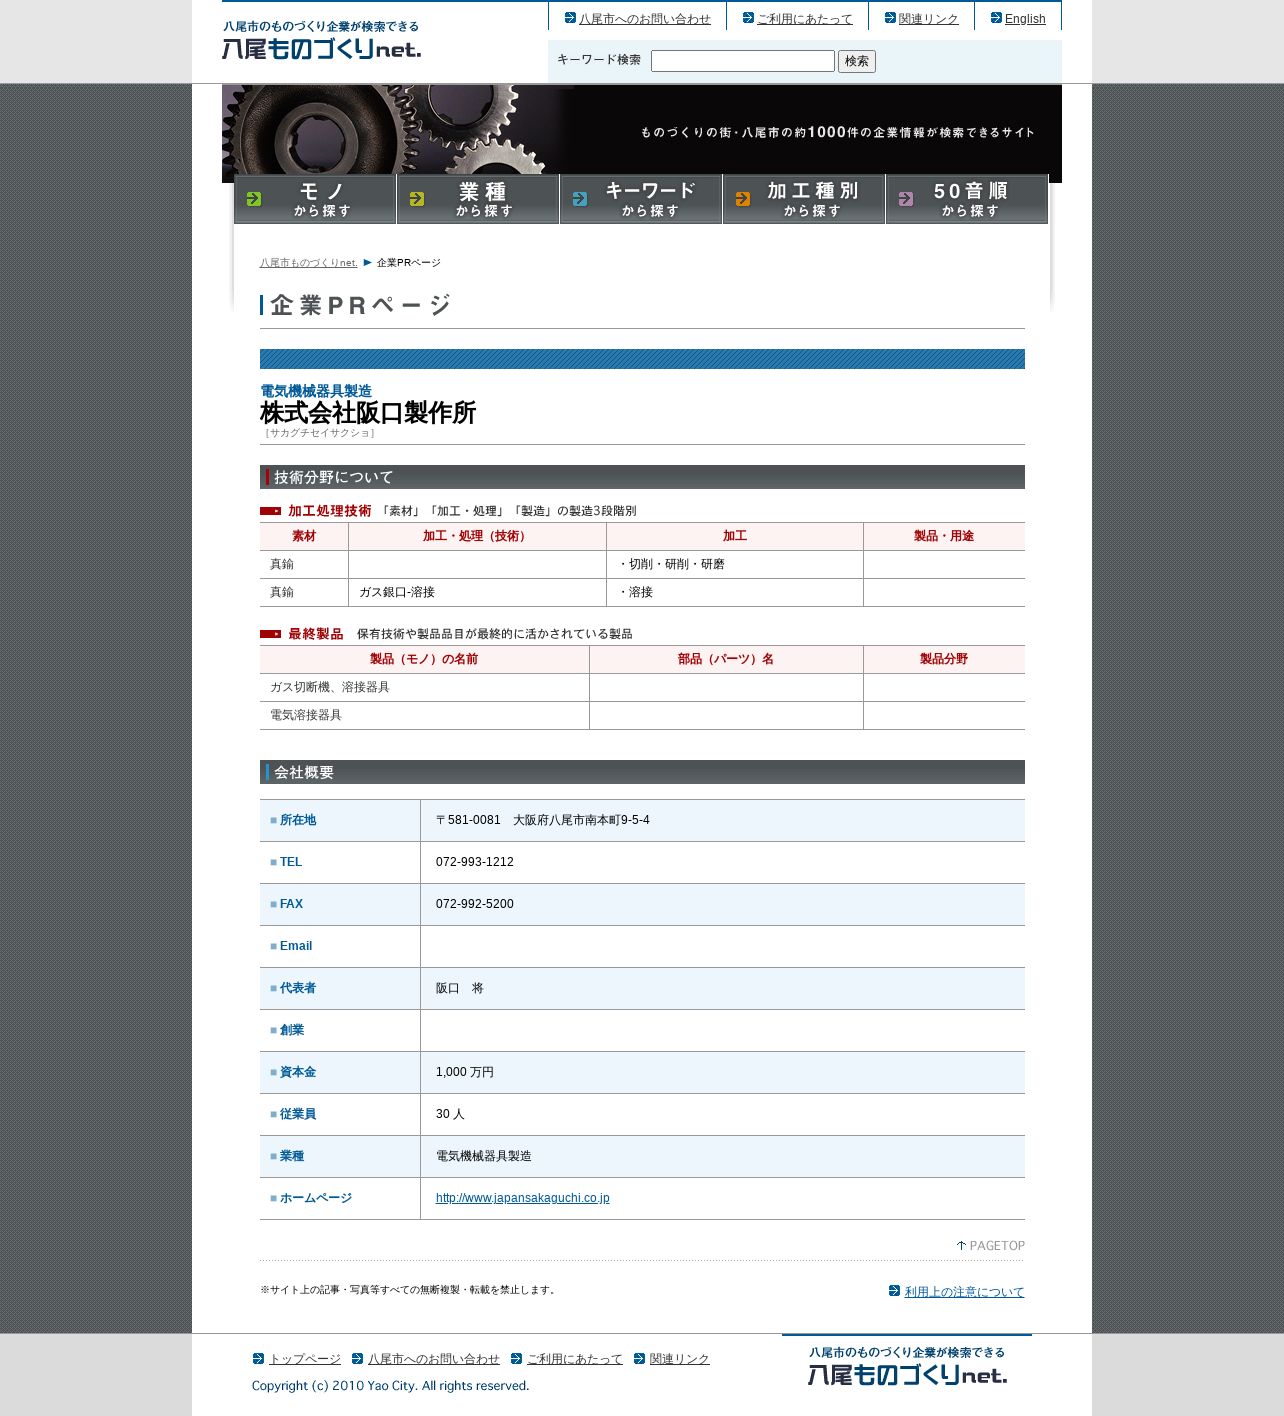1284x1416 pixels.
Task: Click the red marker icon beside 加工処理技術
Action: click(x=270, y=511)
